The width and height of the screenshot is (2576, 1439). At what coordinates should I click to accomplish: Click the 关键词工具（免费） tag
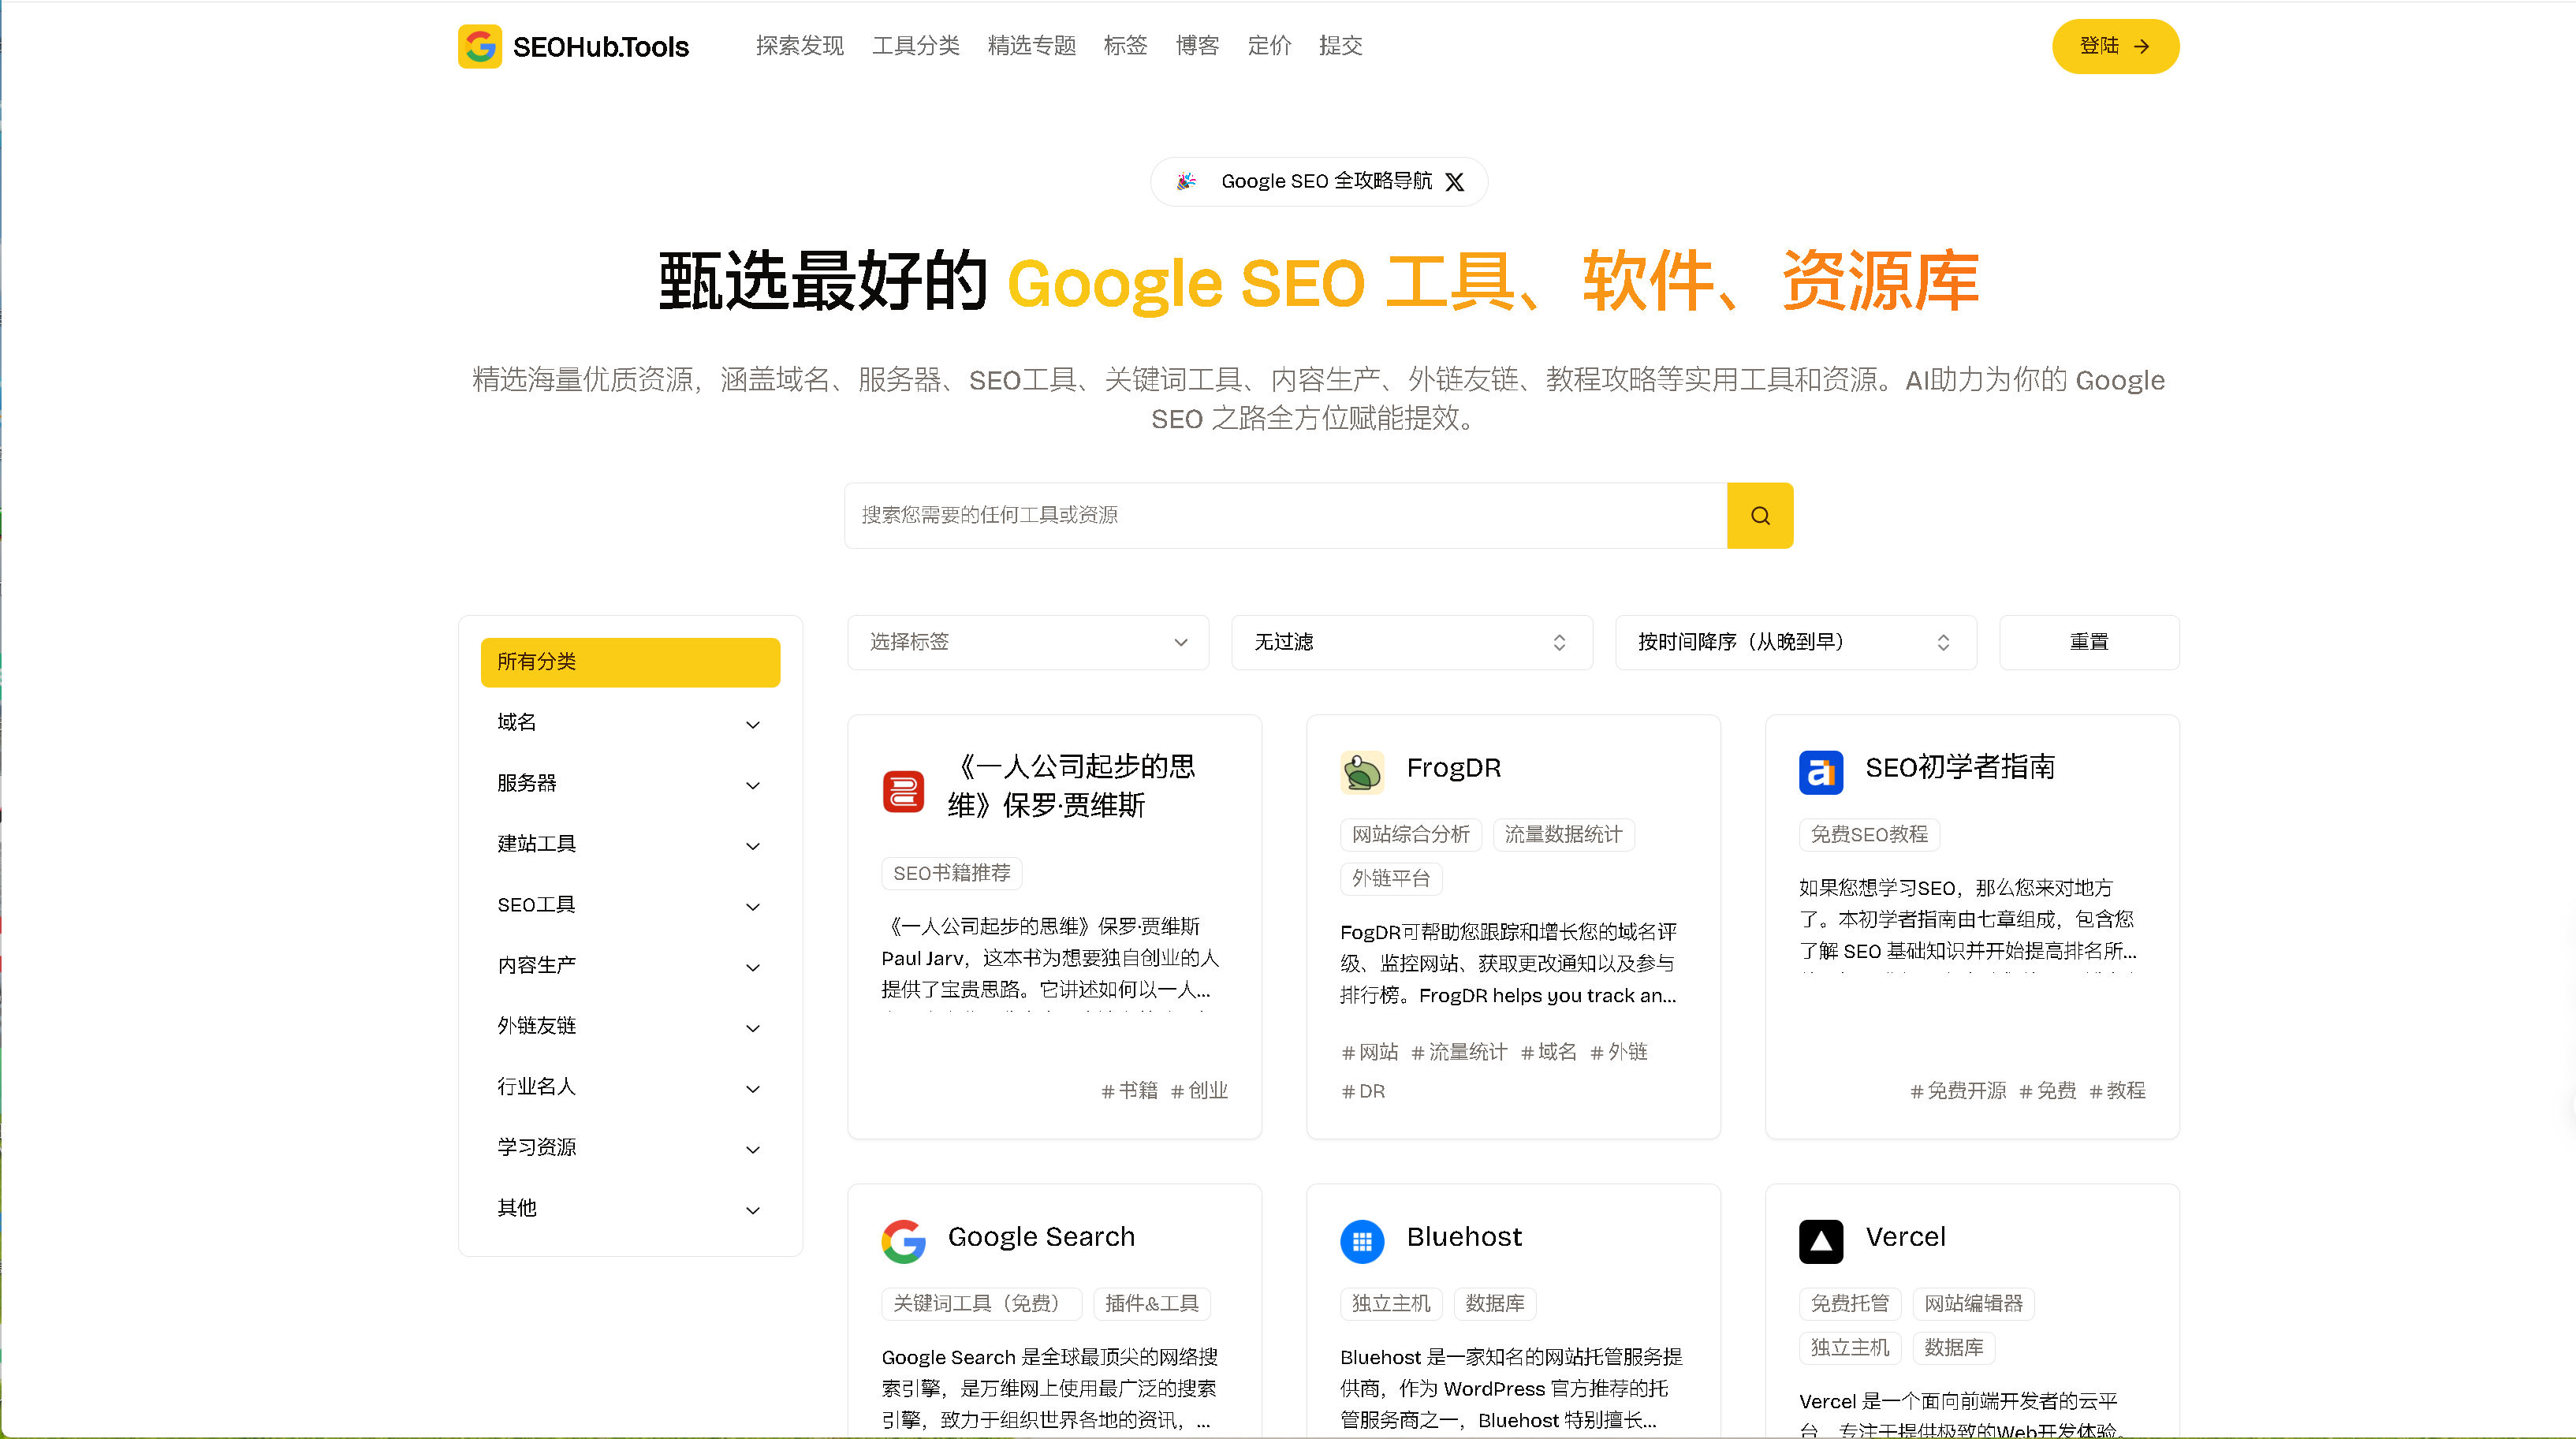click(x=981, y=1303)
